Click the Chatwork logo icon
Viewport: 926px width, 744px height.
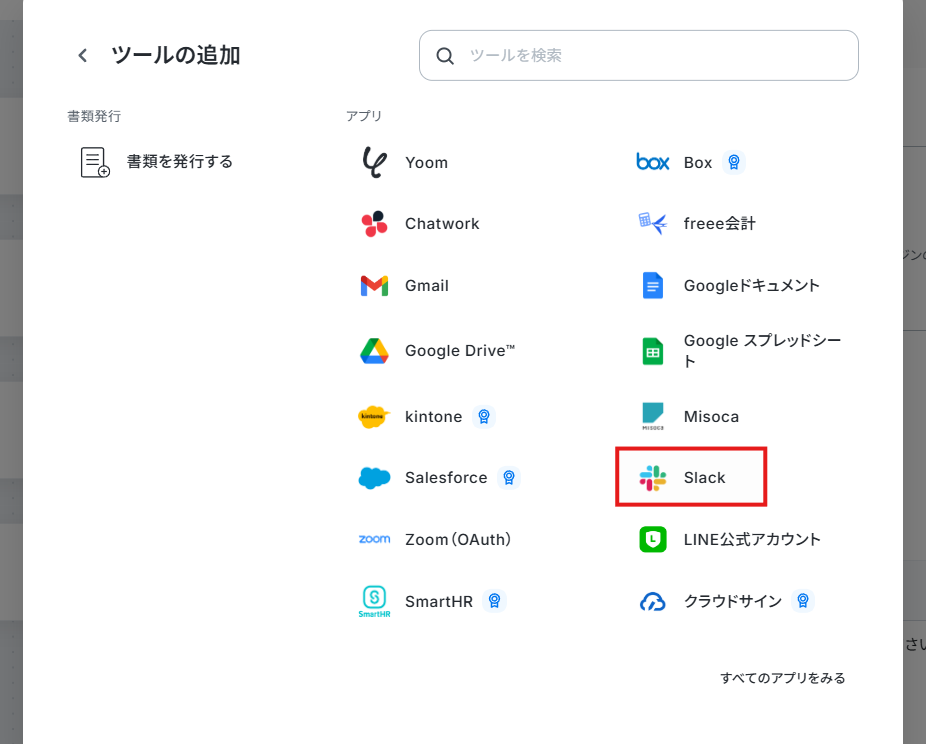click(374, 224)
